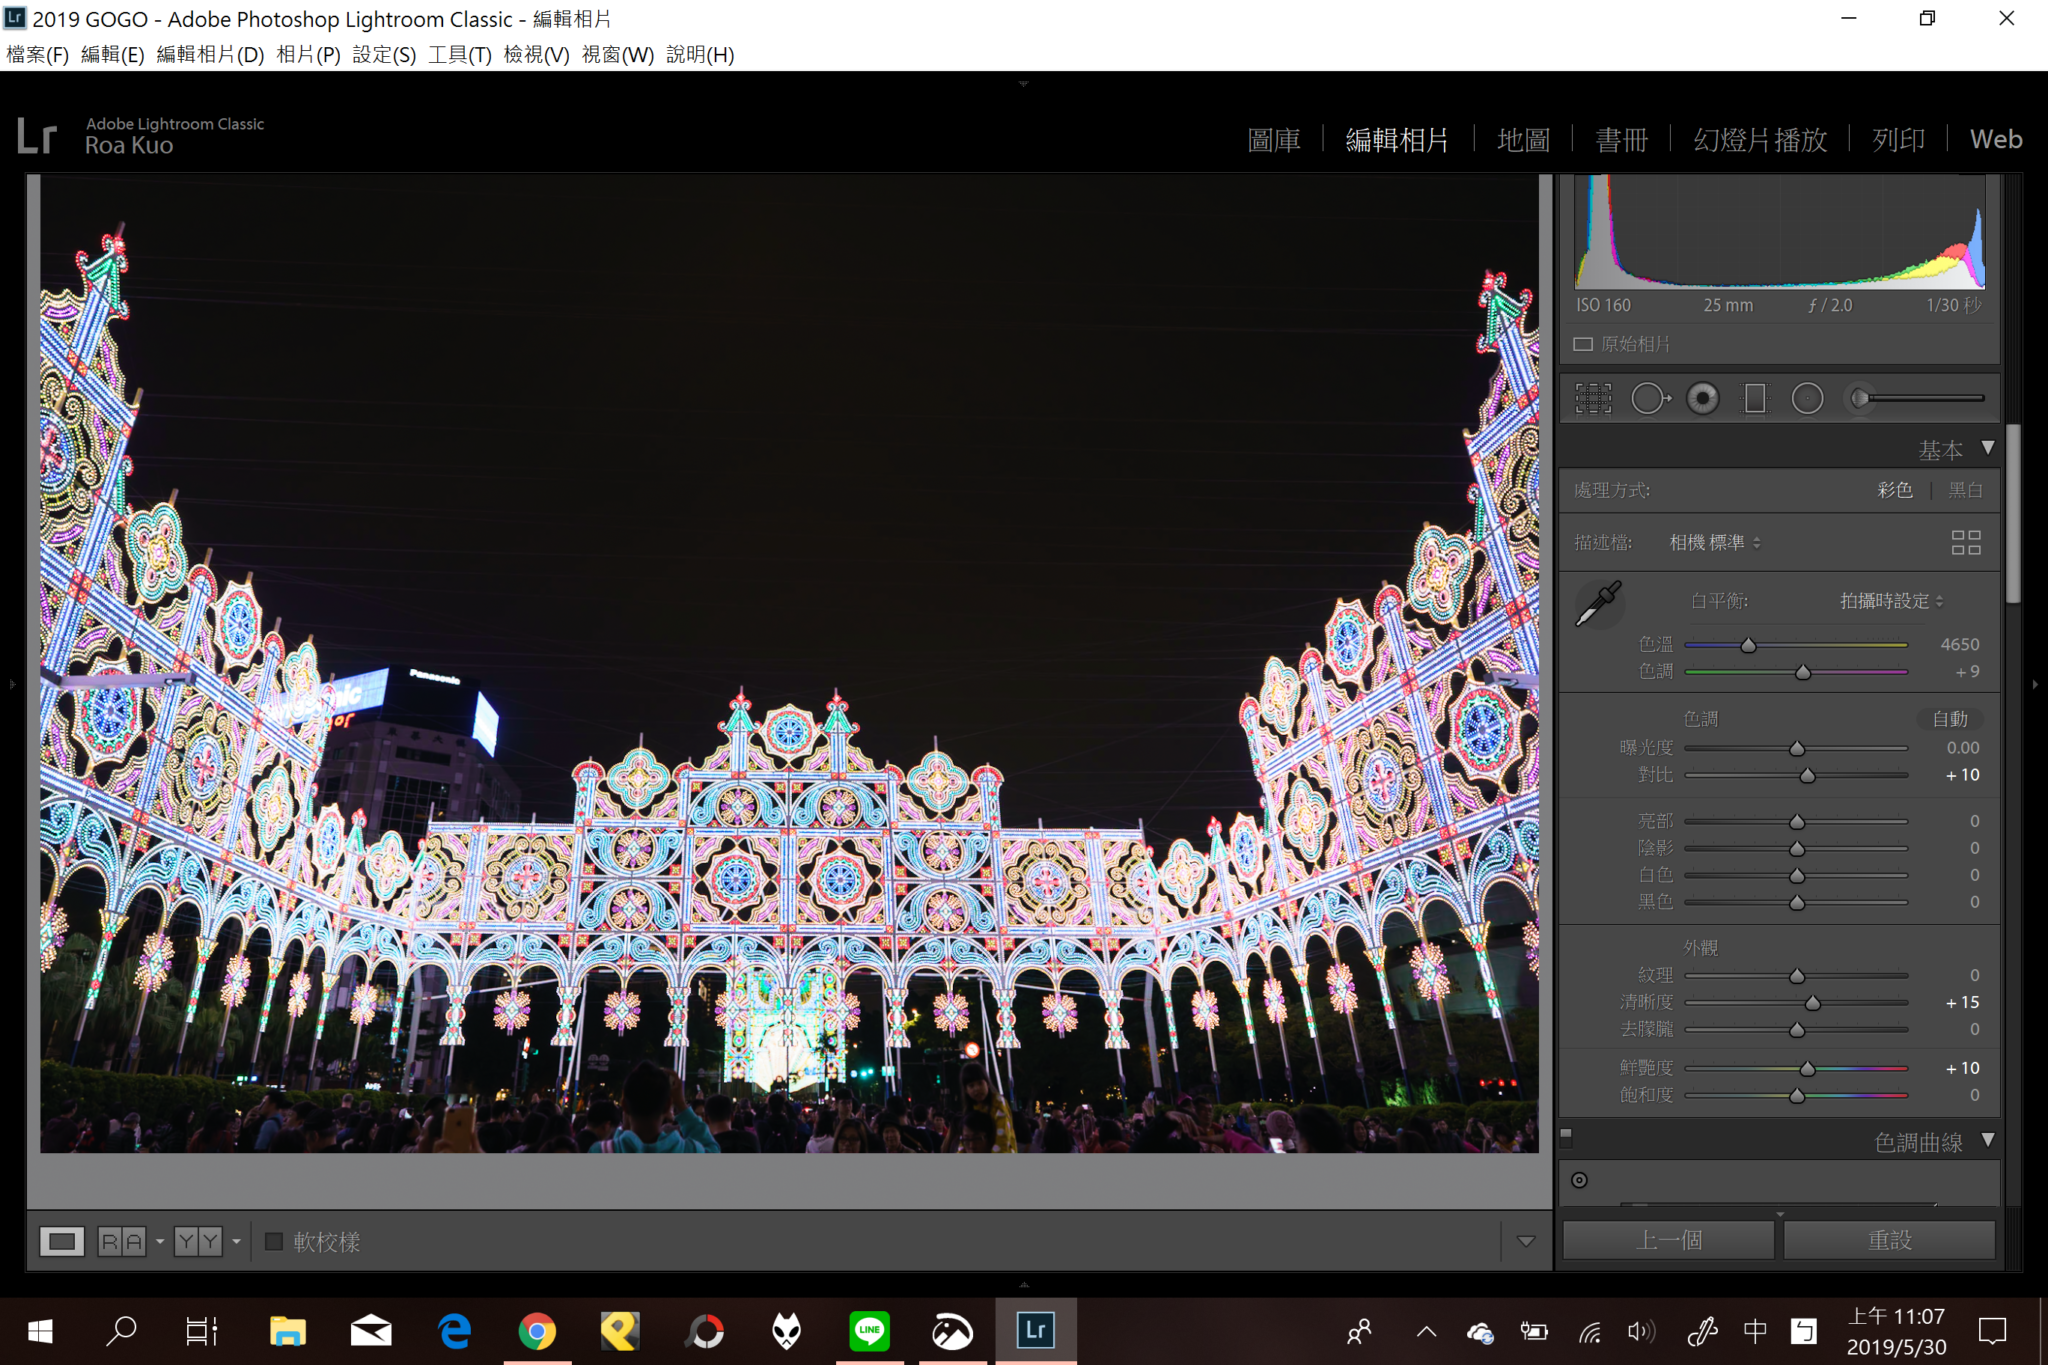Open white balance preset dropdown 拍攝時設定
This screenshot has height=1365, width=2048.
tap(1891, 601)
